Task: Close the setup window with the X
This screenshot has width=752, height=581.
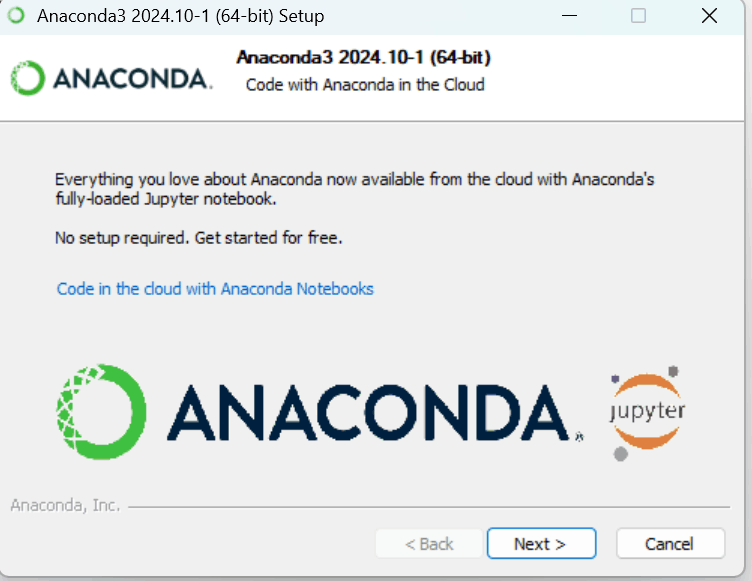Action: point(709,16)
